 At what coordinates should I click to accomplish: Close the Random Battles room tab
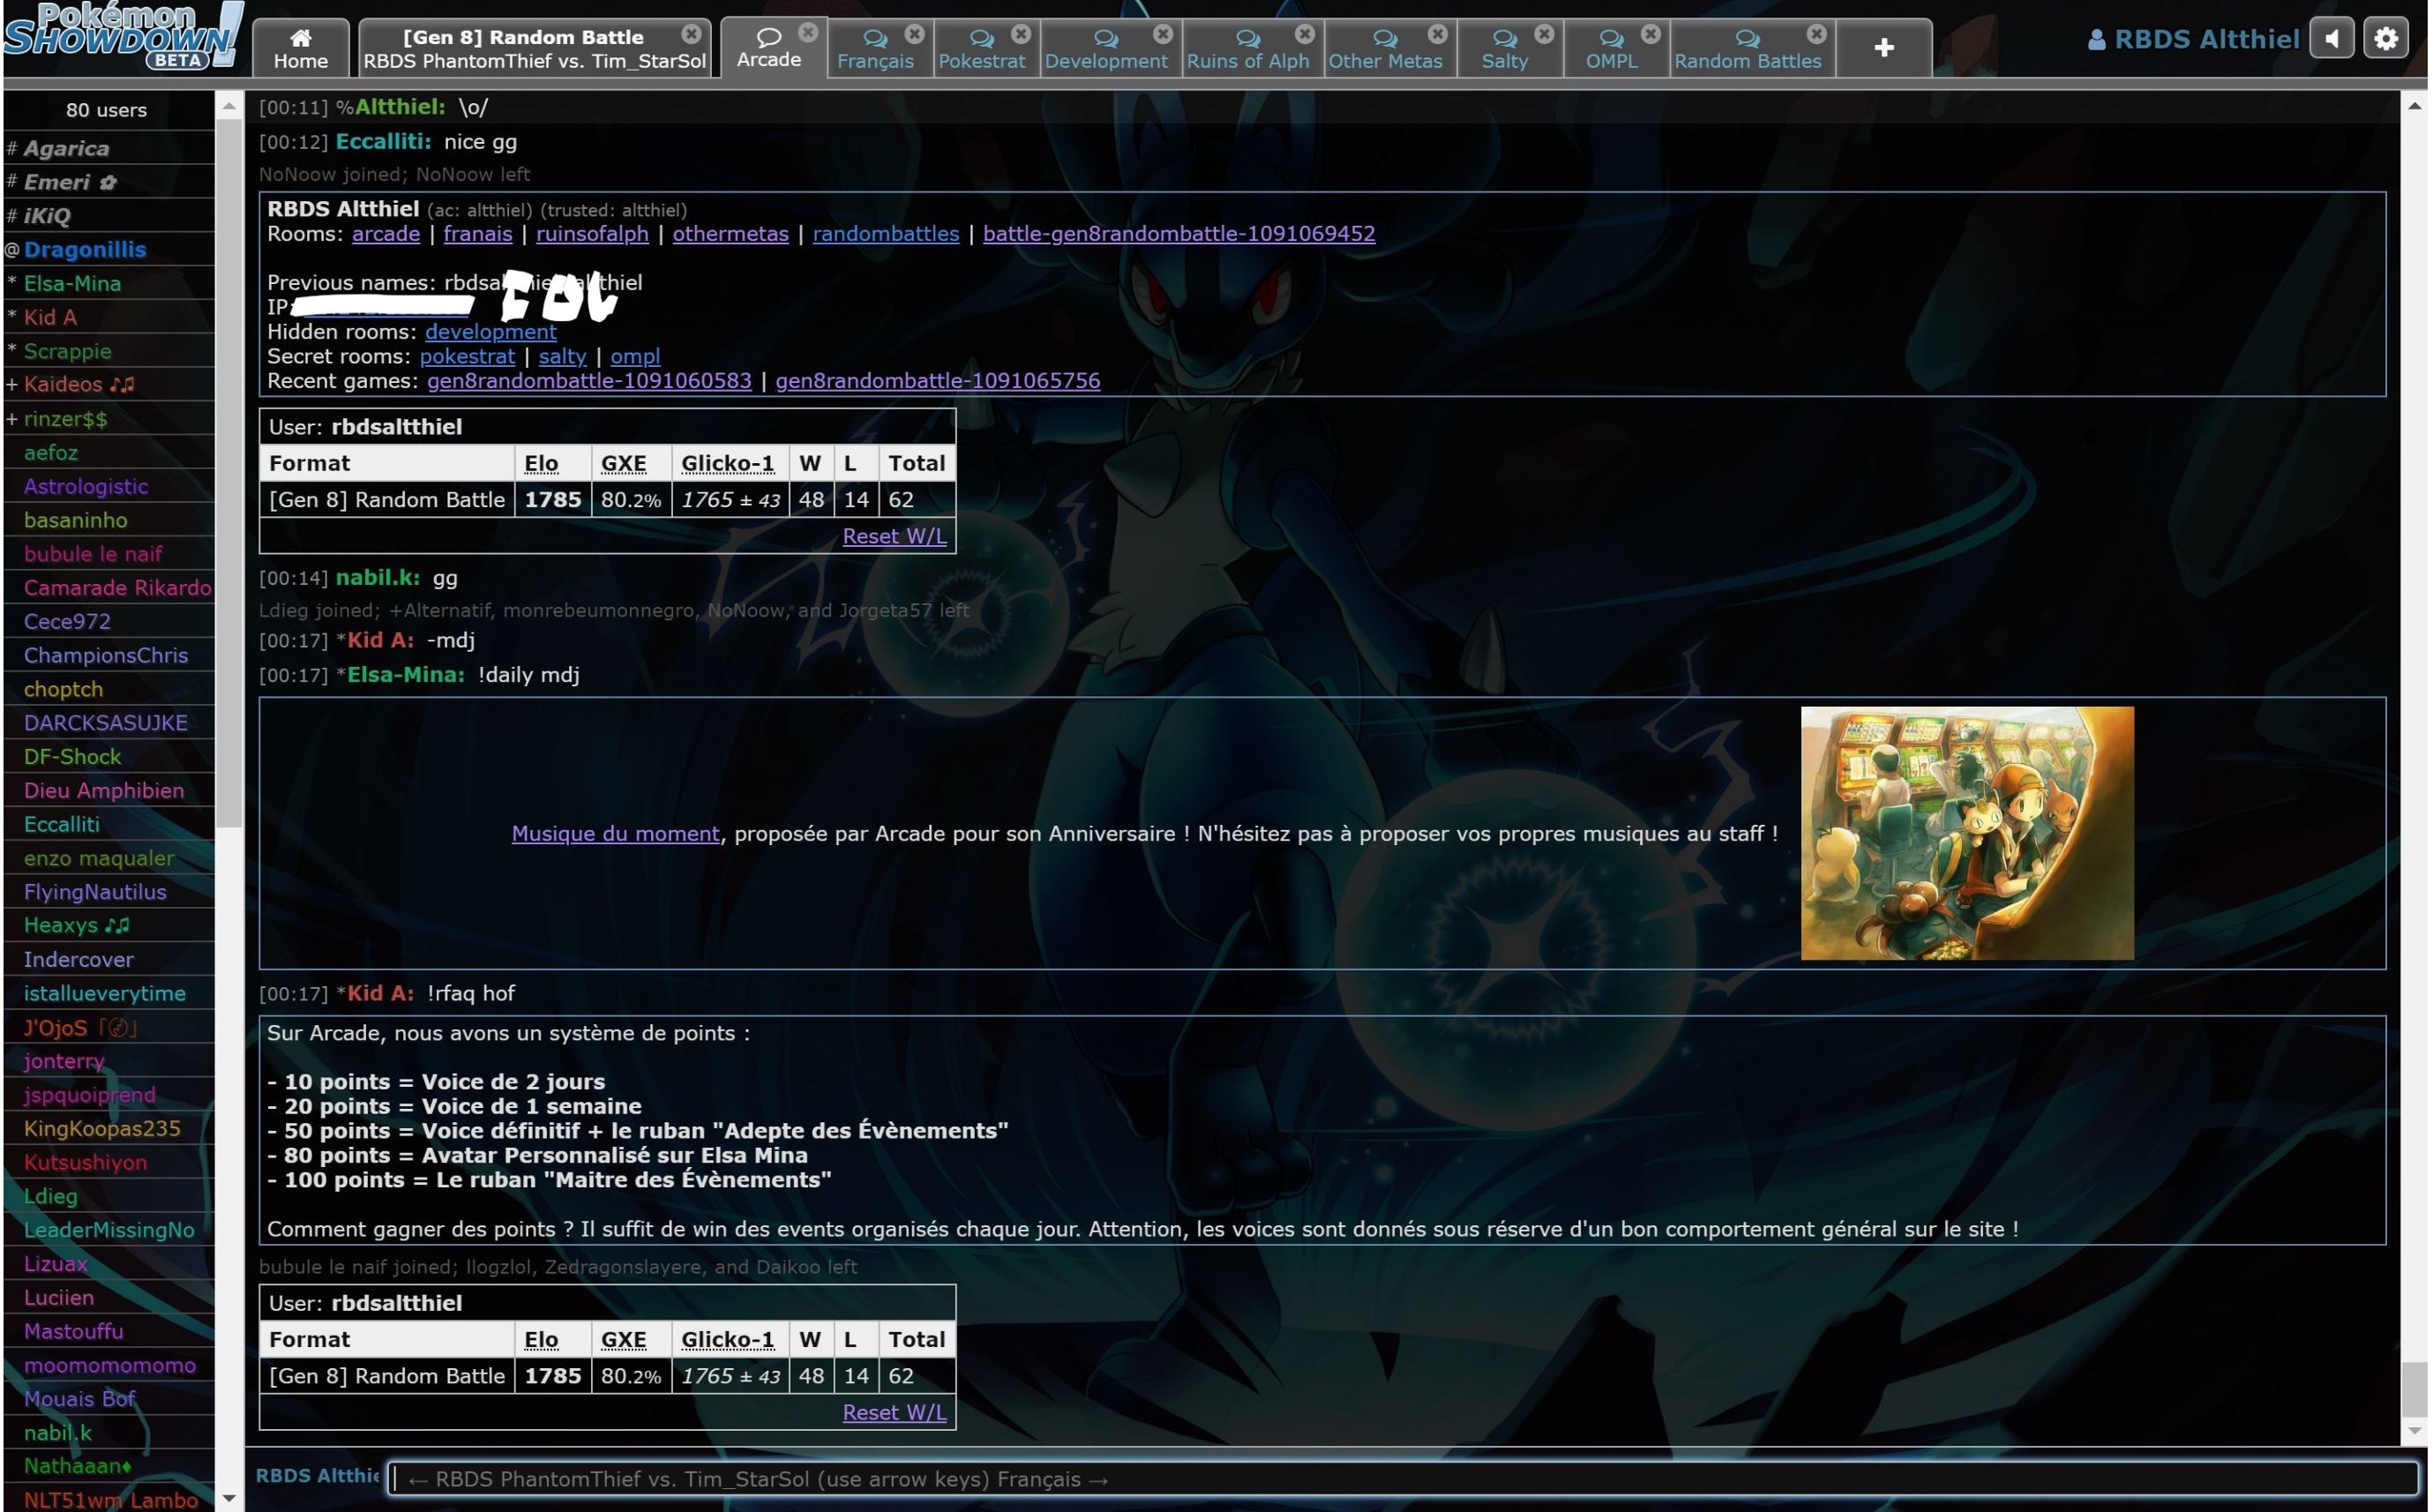click(x=1817, y=34)
